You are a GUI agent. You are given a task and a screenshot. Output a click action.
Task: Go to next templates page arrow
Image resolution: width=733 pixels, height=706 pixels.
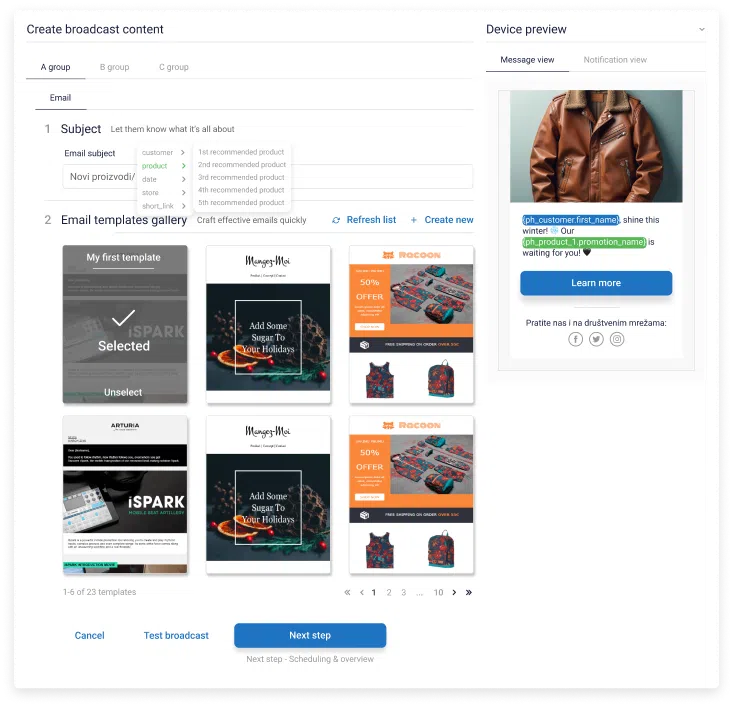point(454,592)
